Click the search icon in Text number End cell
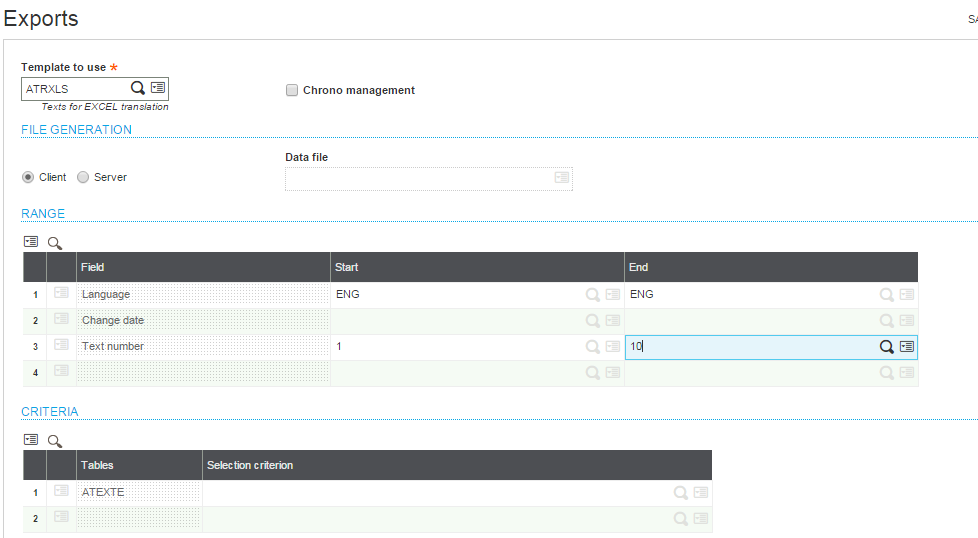Screen dimensions: 978x538 click(886, 347)
